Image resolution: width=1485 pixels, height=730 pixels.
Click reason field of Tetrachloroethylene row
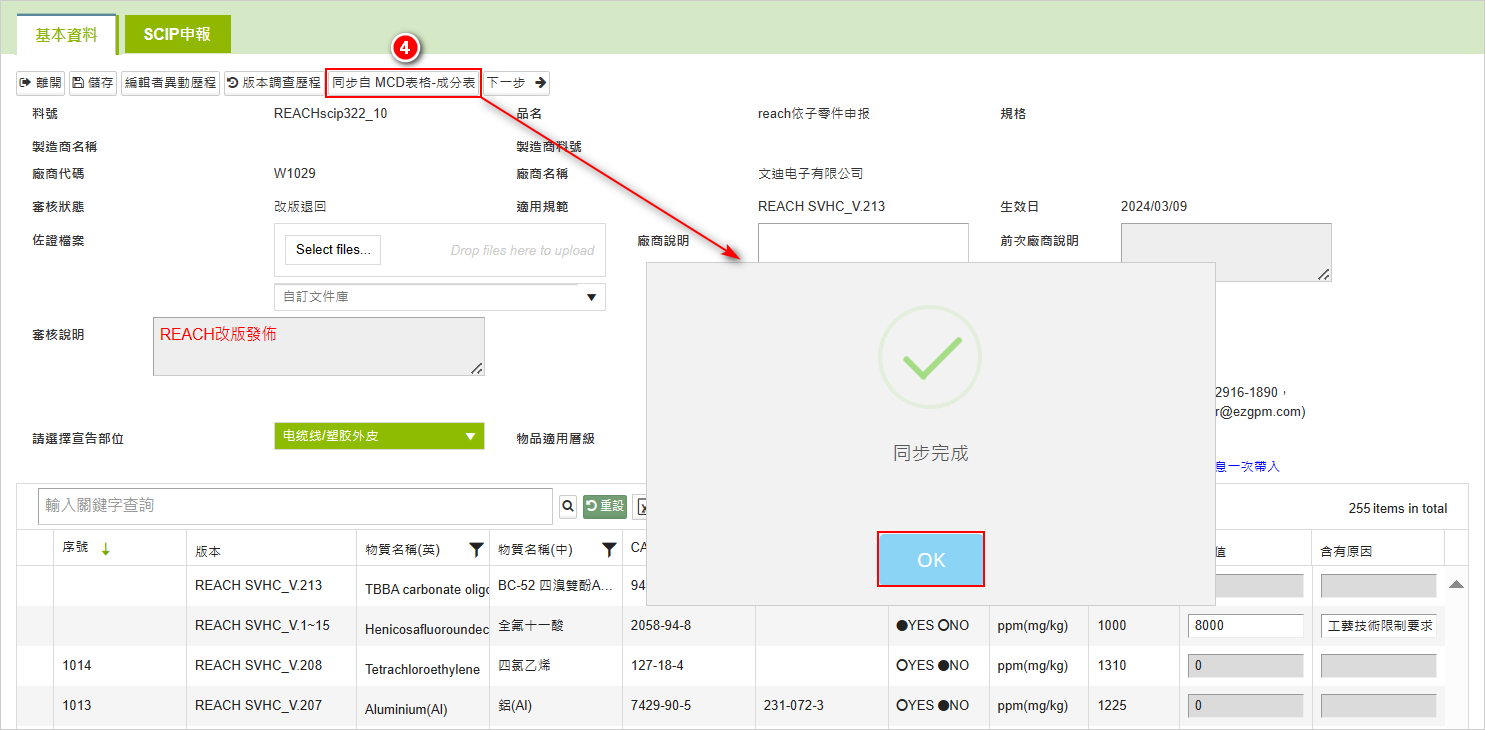(x=1379, y=666)
